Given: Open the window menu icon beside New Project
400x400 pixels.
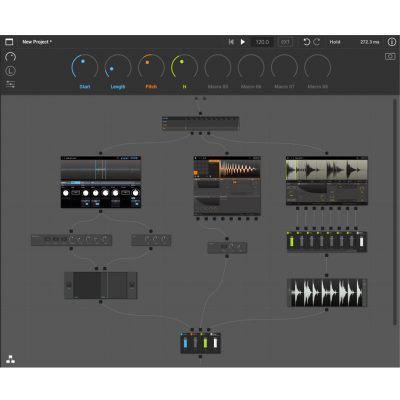Looking at the screenshot, I should (x=9, y=42).
